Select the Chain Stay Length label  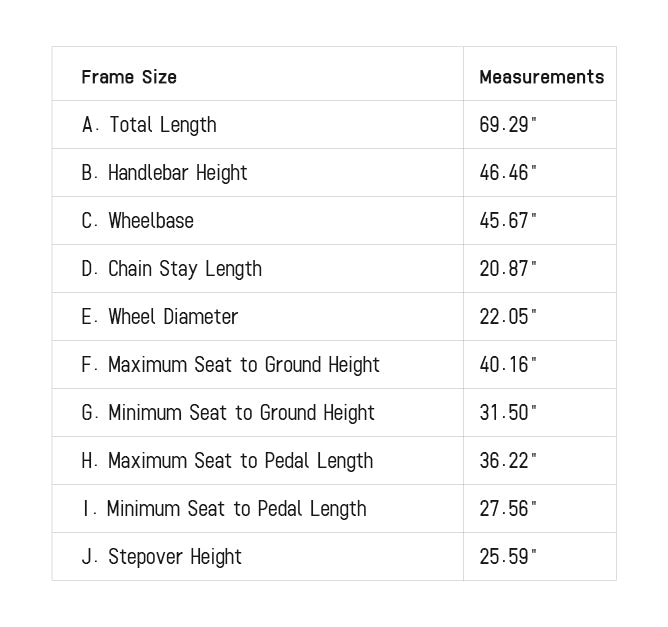click(x=172, y=269)
